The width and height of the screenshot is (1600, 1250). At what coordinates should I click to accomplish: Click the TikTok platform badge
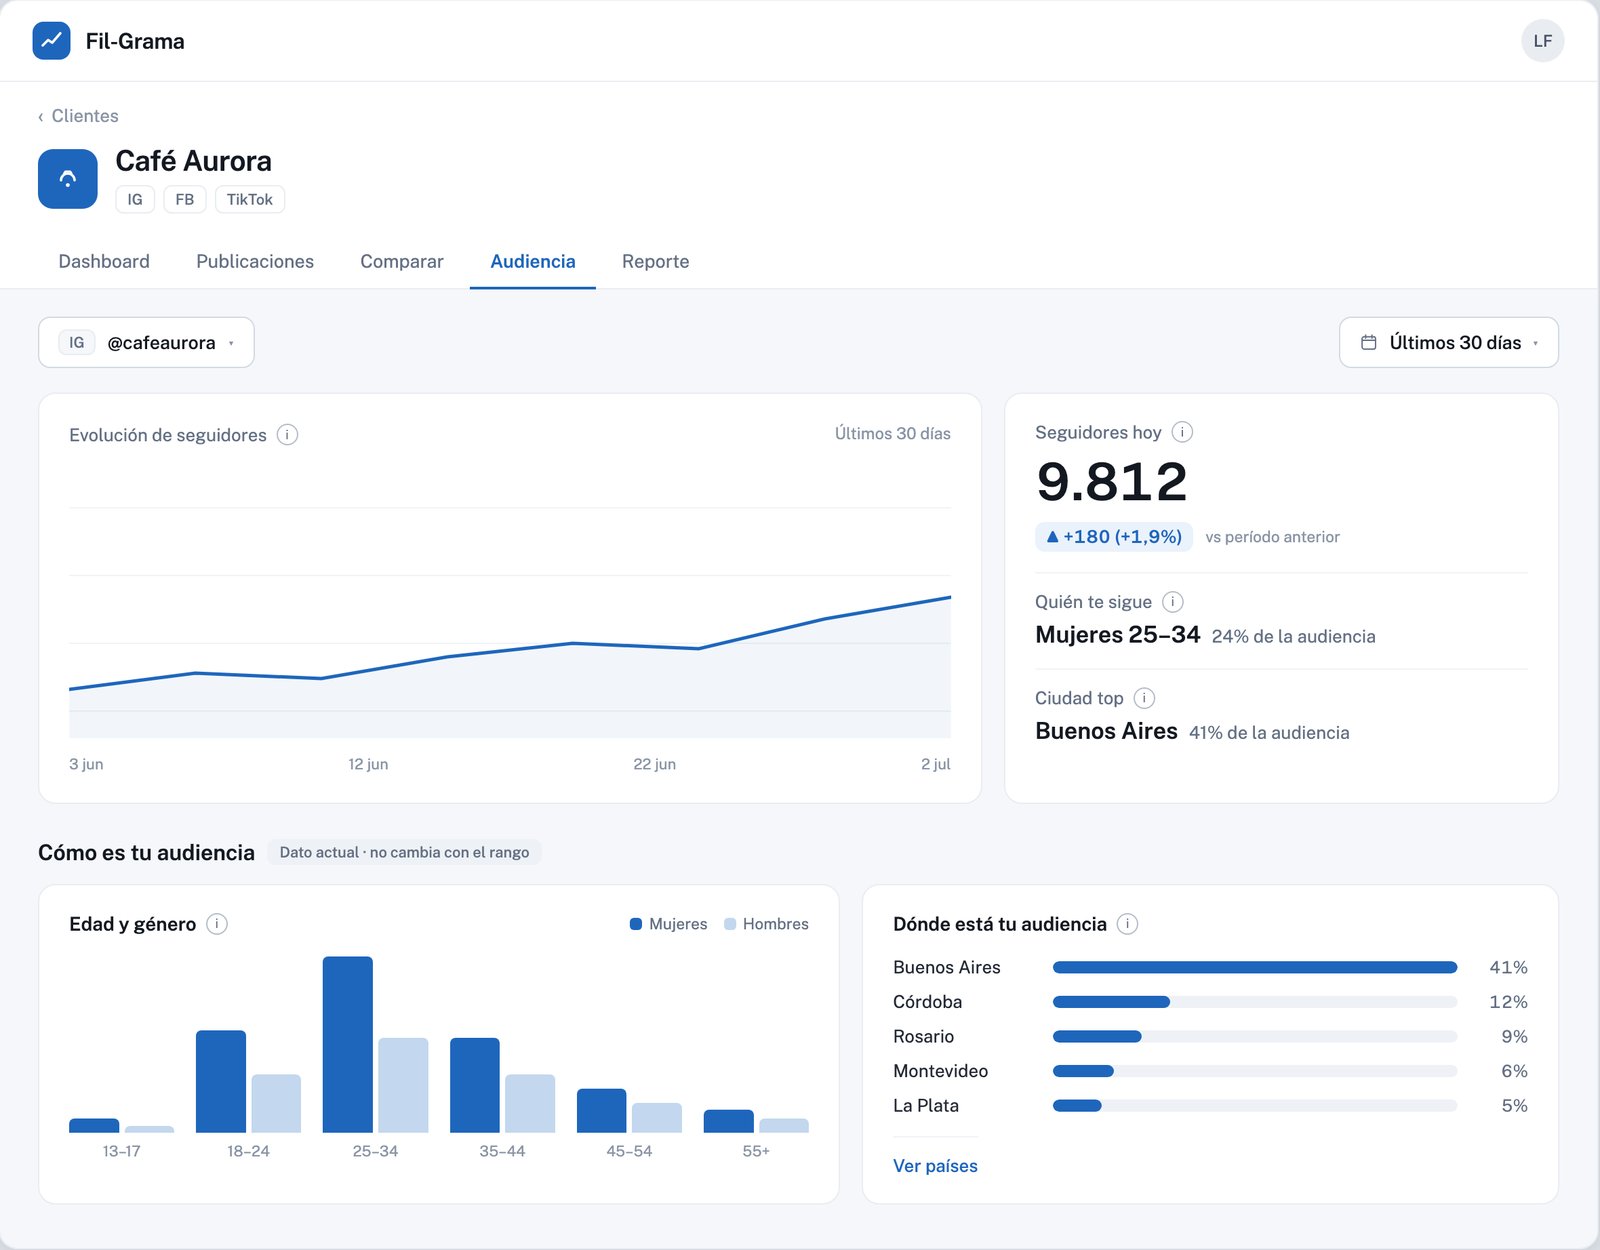(250, 199)
